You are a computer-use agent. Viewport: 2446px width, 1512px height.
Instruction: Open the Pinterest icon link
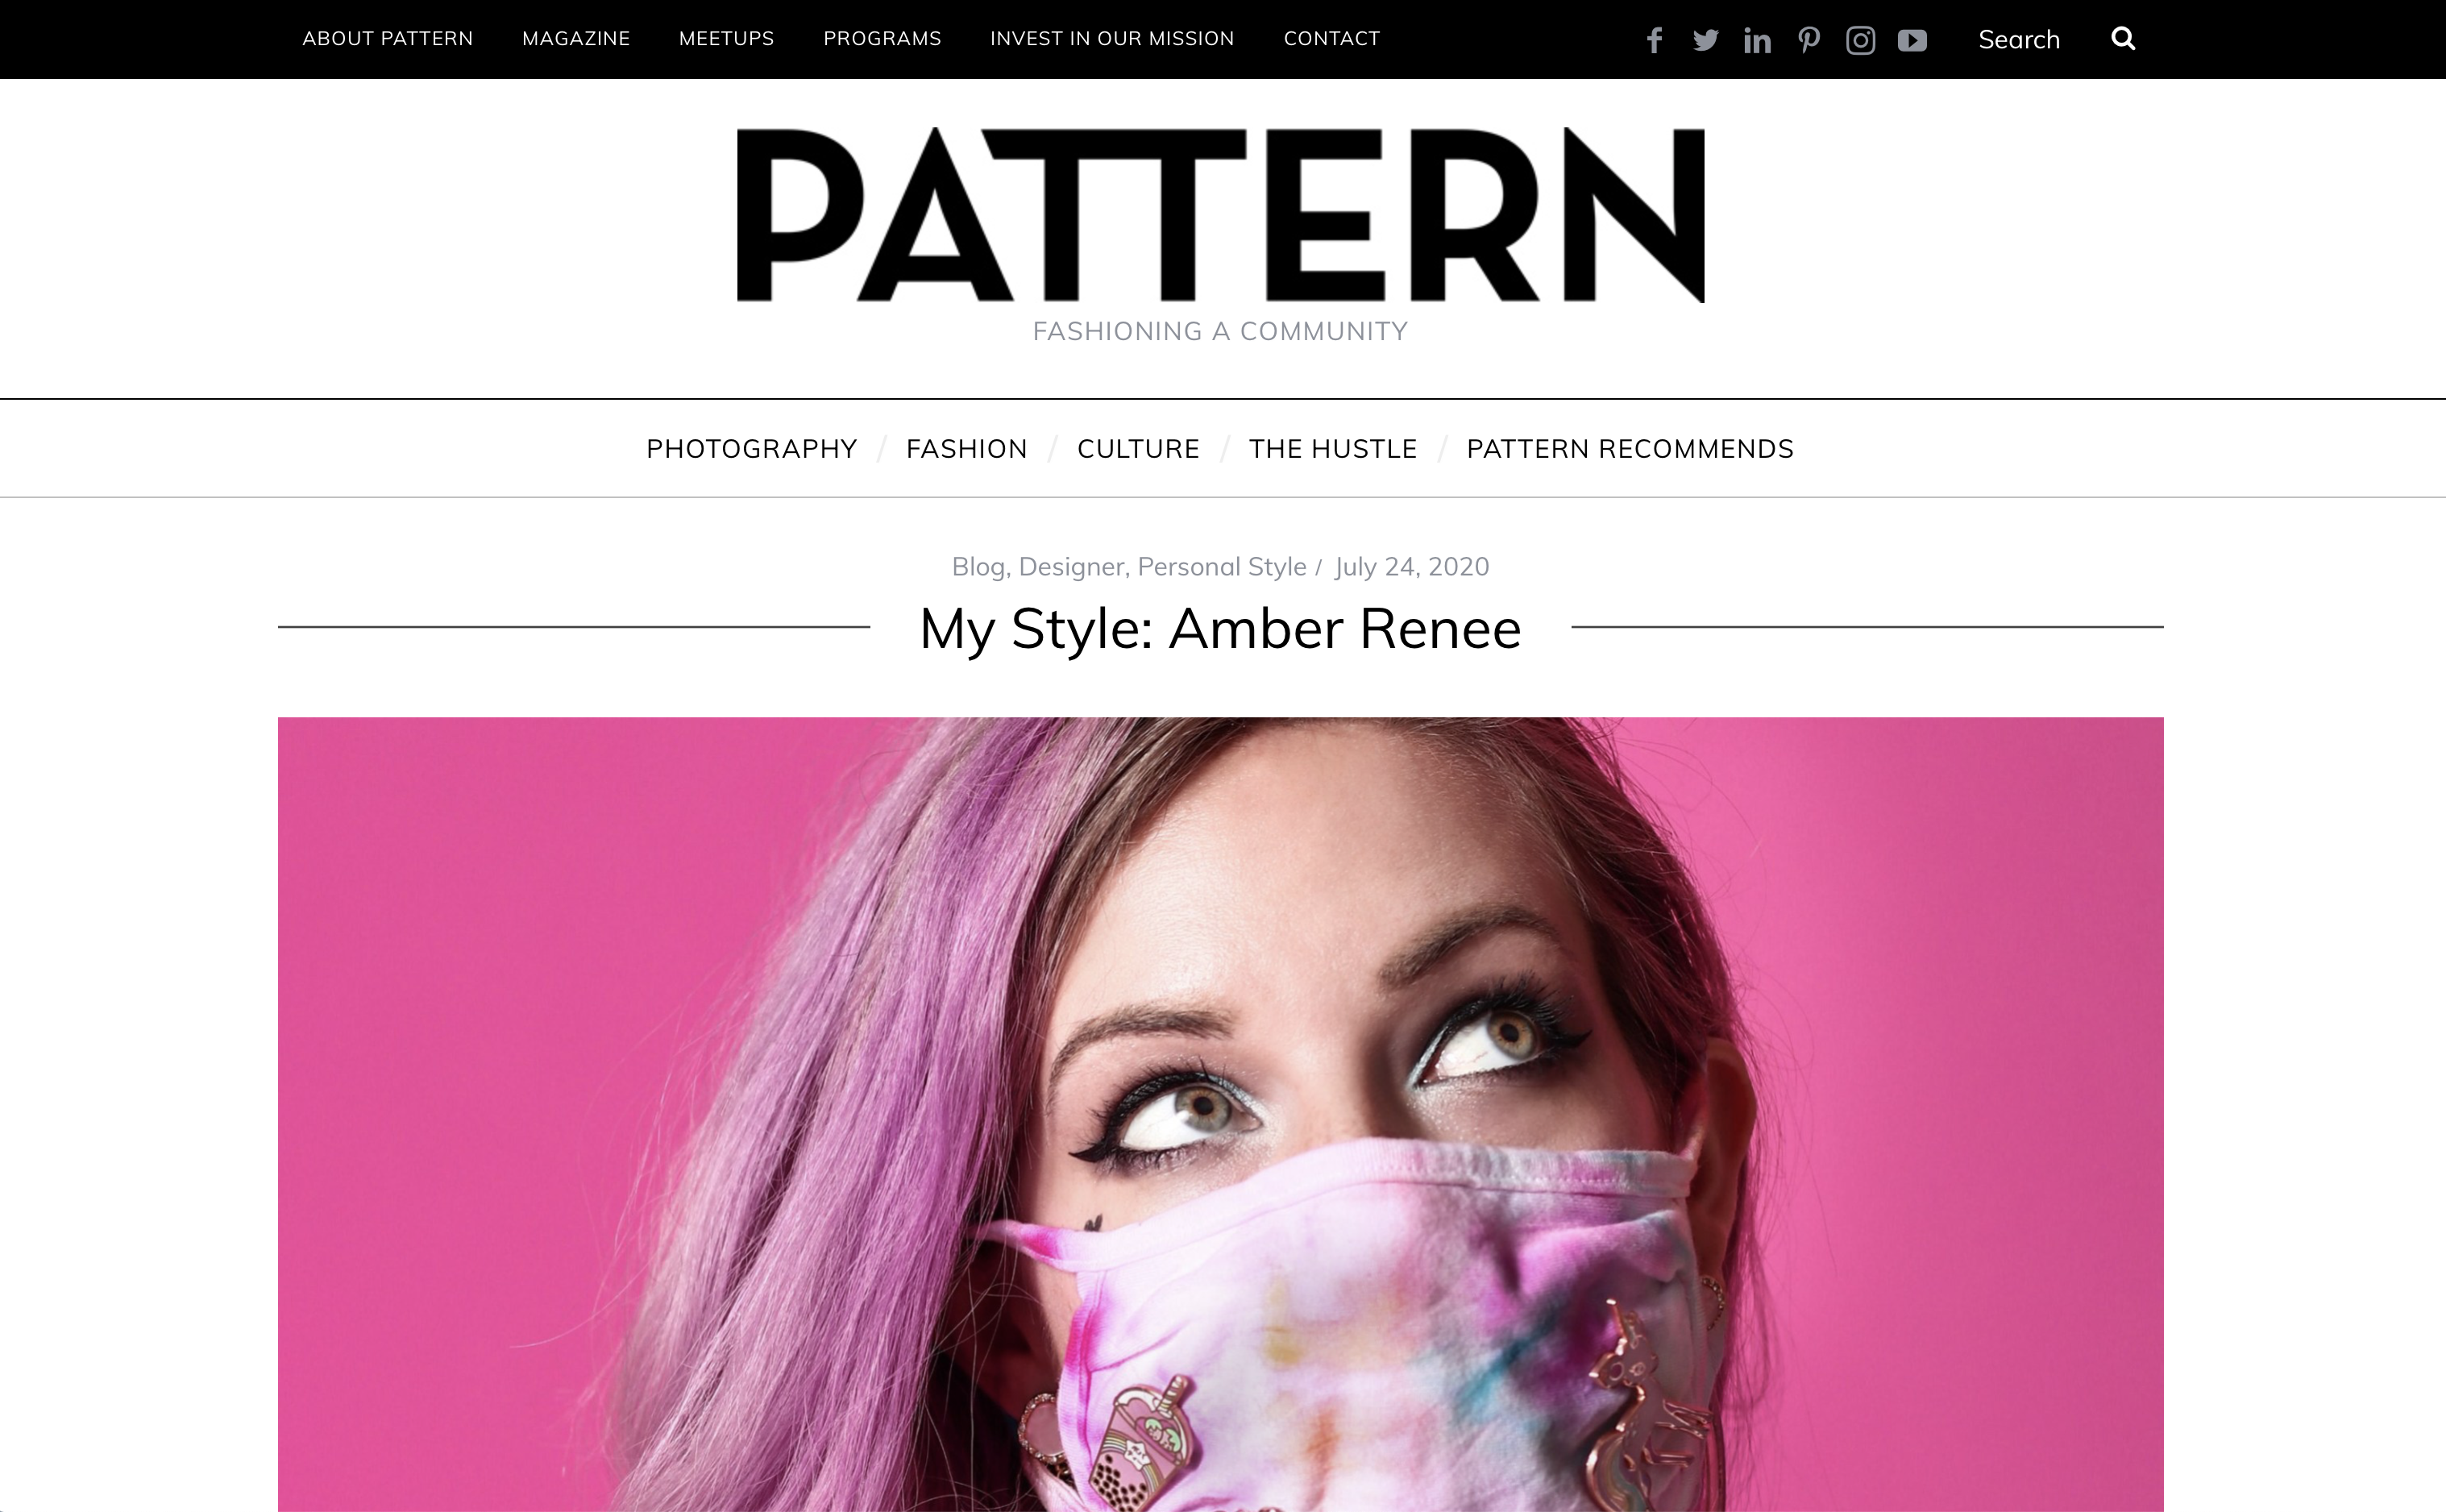(1808, 40)
